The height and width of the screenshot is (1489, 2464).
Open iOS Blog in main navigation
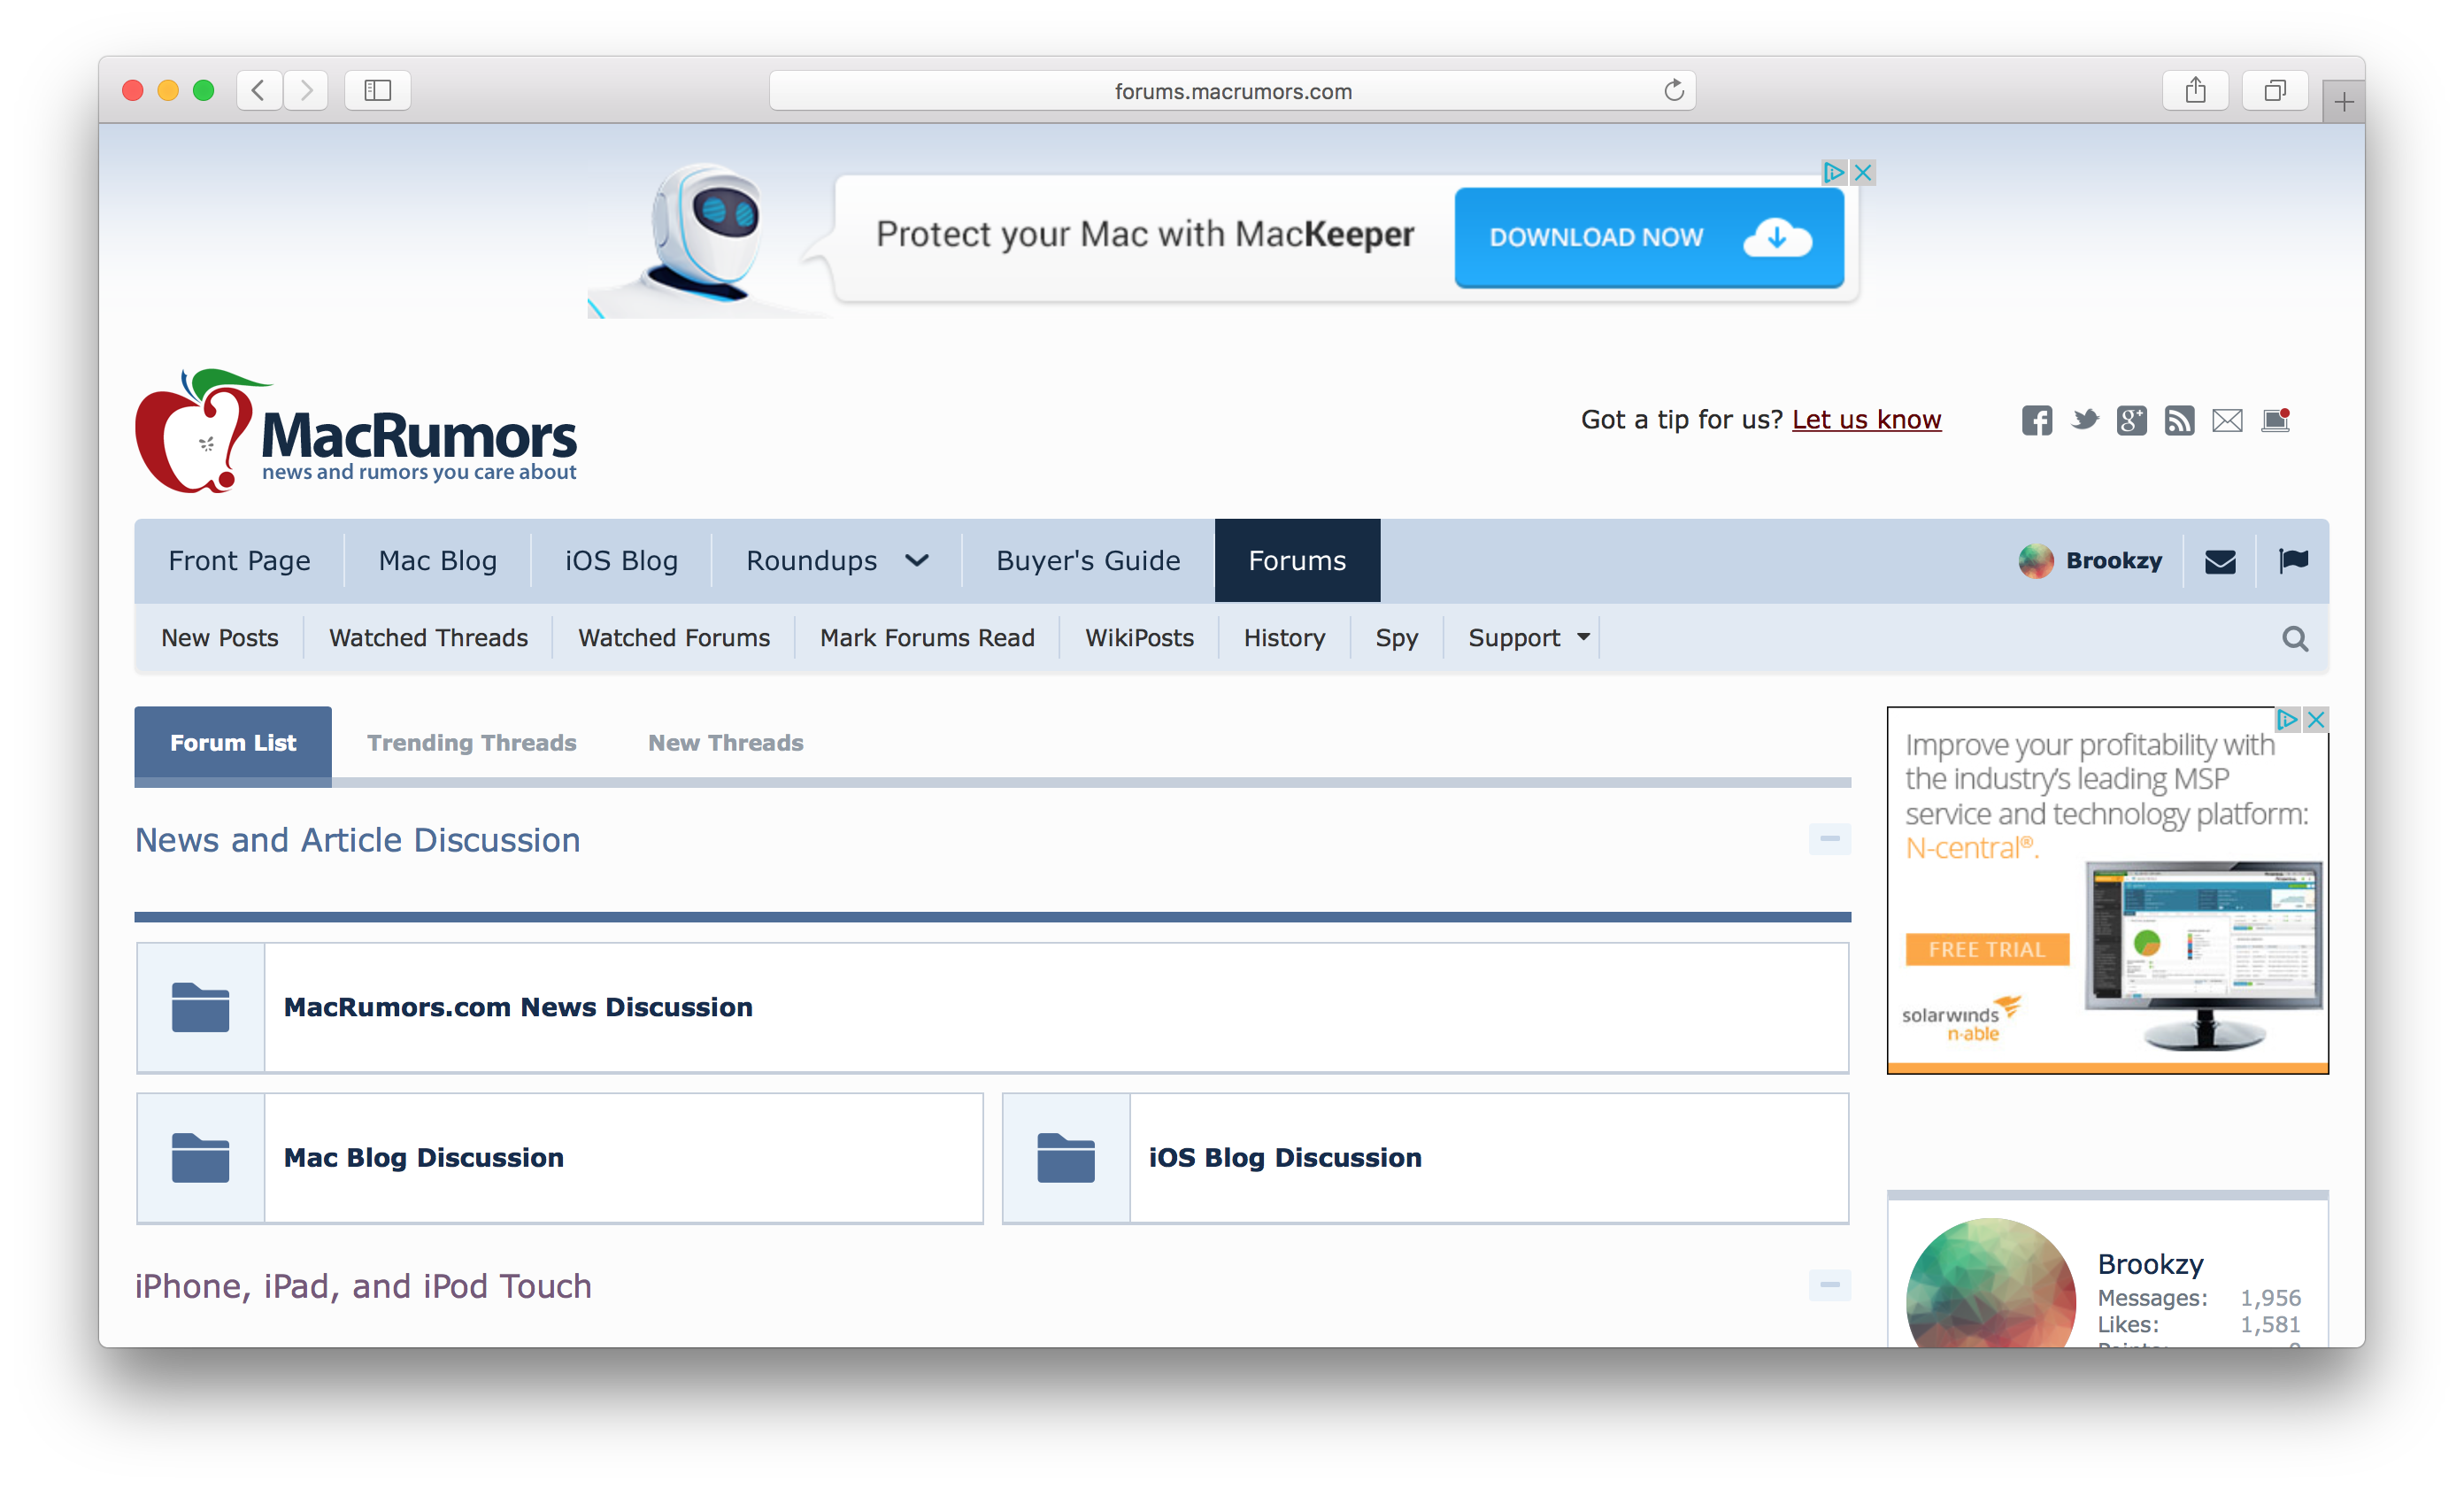point(621,561)
